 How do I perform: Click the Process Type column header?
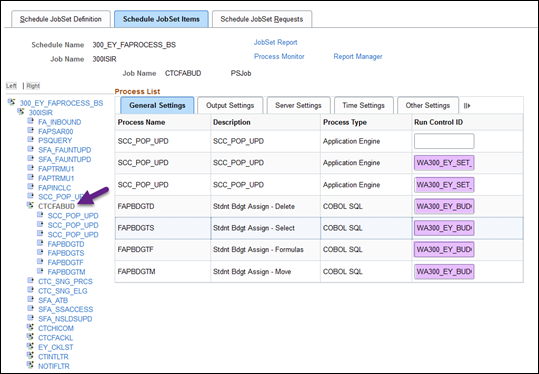345,122
